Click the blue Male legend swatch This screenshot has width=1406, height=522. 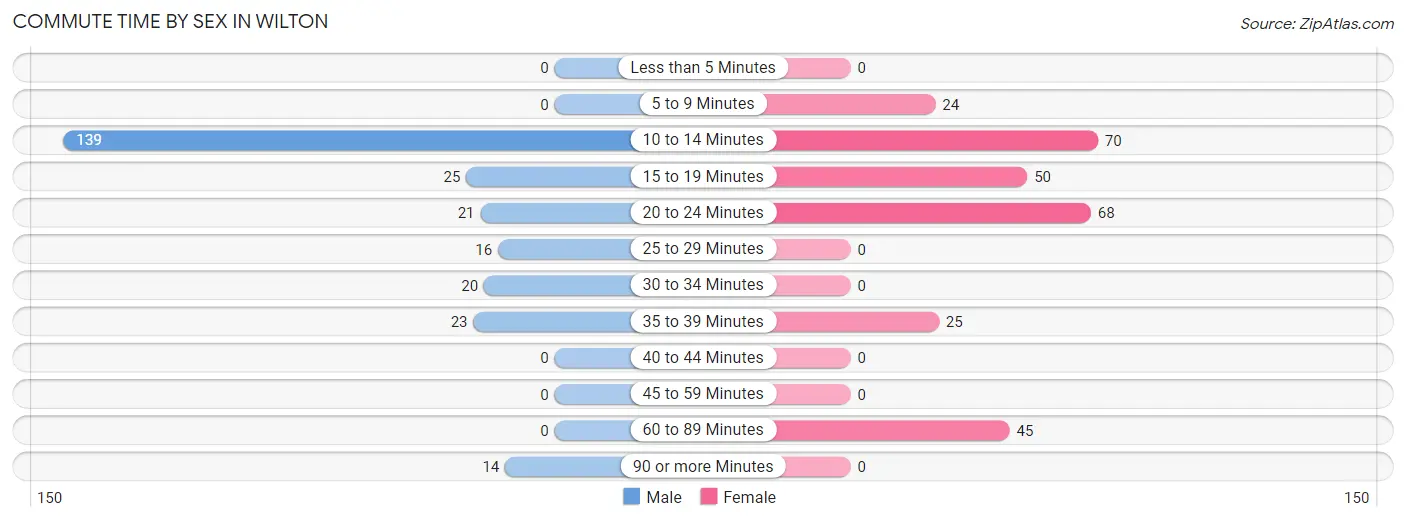point(632,497)
